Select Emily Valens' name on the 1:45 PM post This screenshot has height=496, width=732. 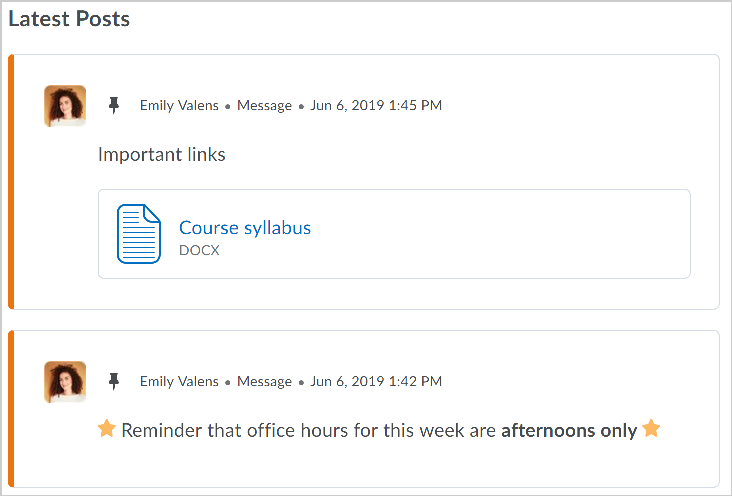[x=179, y=105]
